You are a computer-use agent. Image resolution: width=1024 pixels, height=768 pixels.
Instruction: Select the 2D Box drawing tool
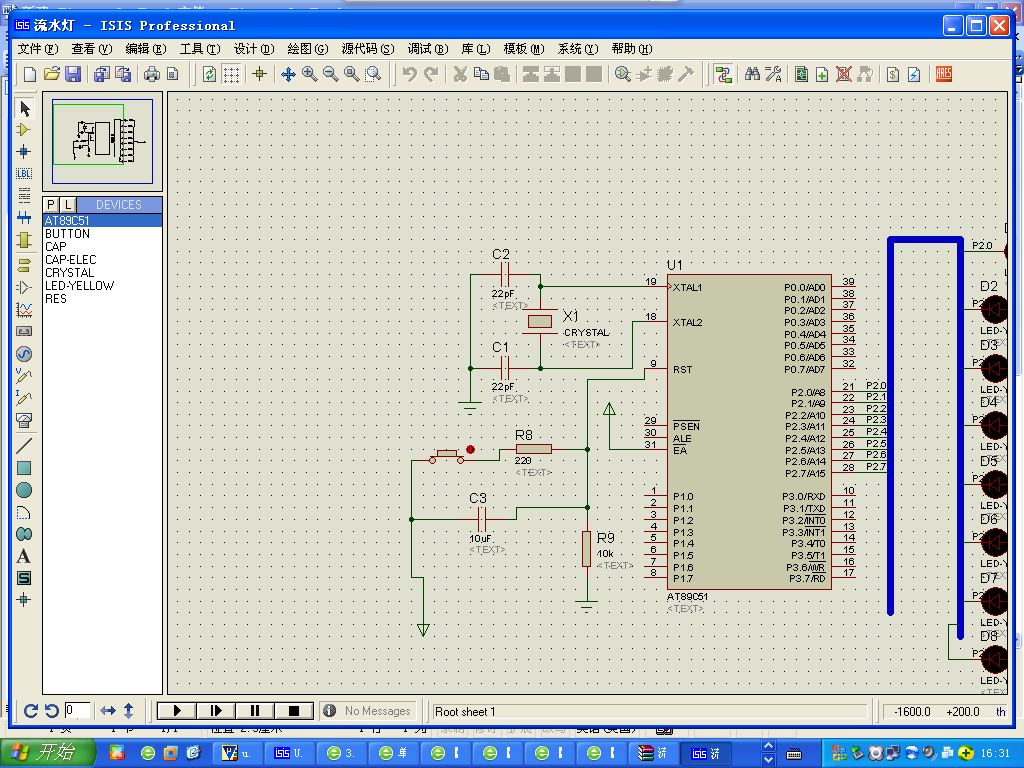coord(24,468)
